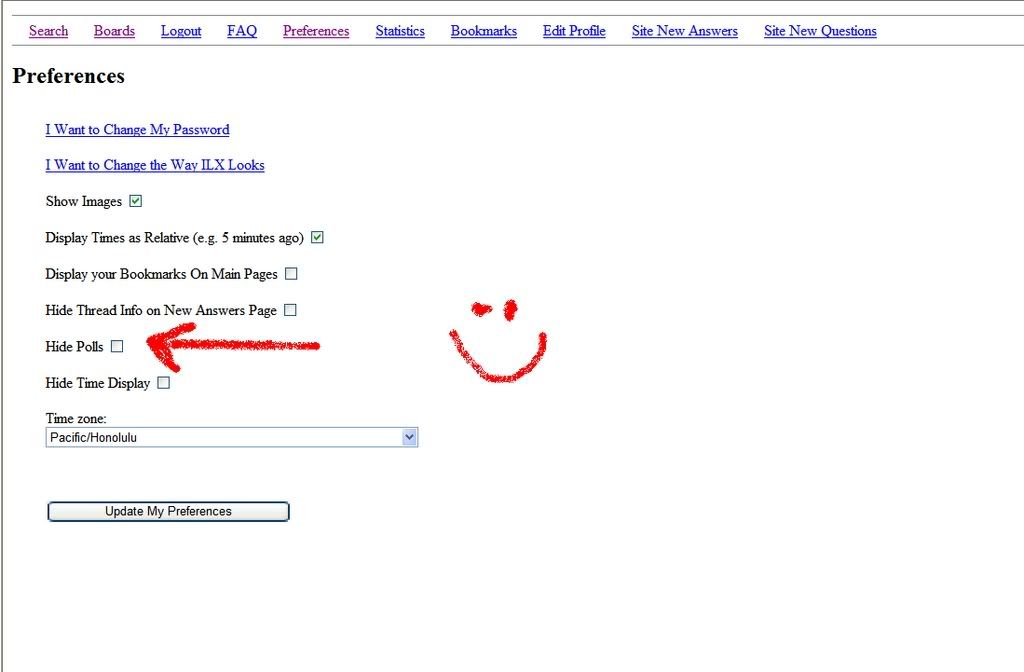Toggle Display Times as Relative checkbox

coord(318,238)
